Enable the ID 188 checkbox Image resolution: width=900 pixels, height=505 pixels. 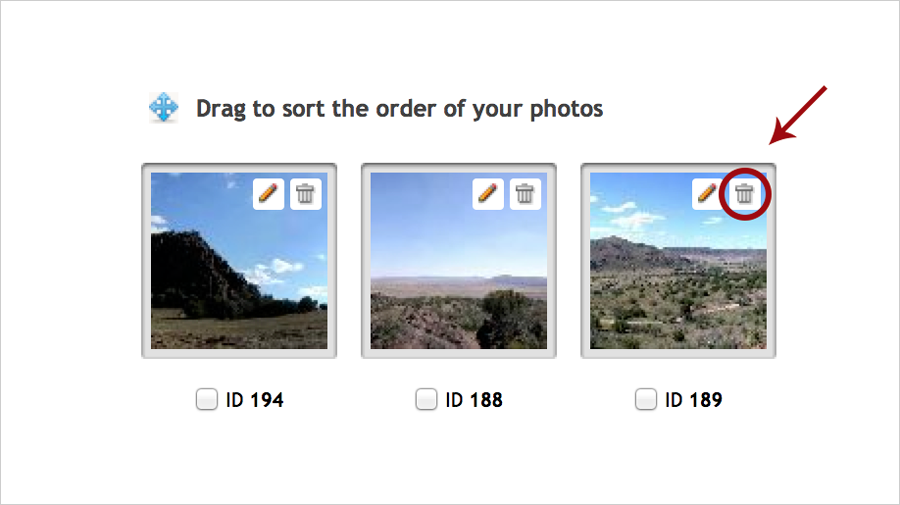coord(426,400)
